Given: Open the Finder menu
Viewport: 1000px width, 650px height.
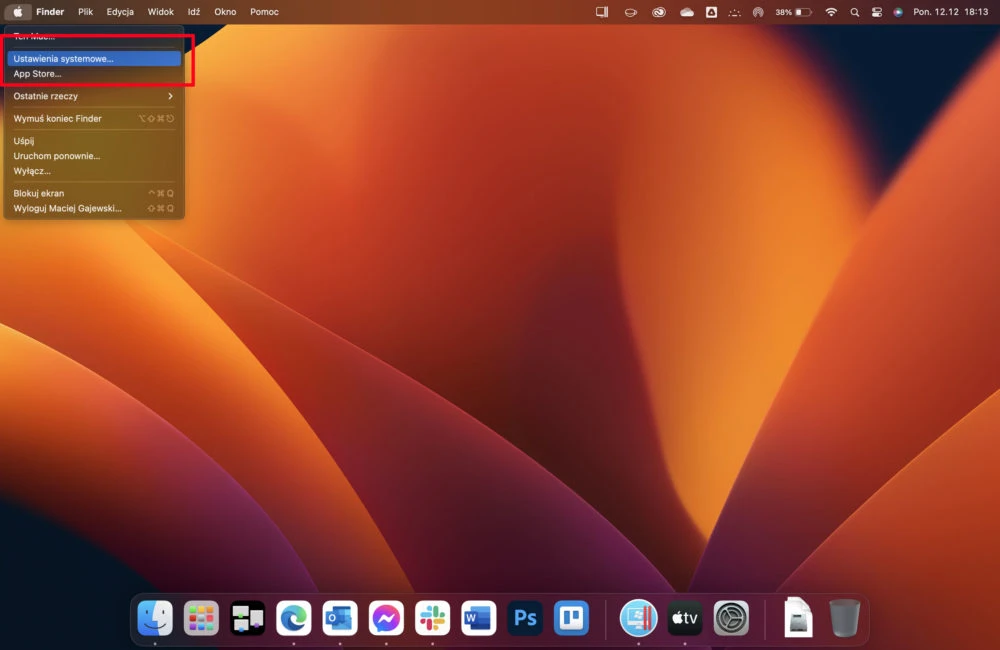Looking at the screenshot, I should (50, 11).
